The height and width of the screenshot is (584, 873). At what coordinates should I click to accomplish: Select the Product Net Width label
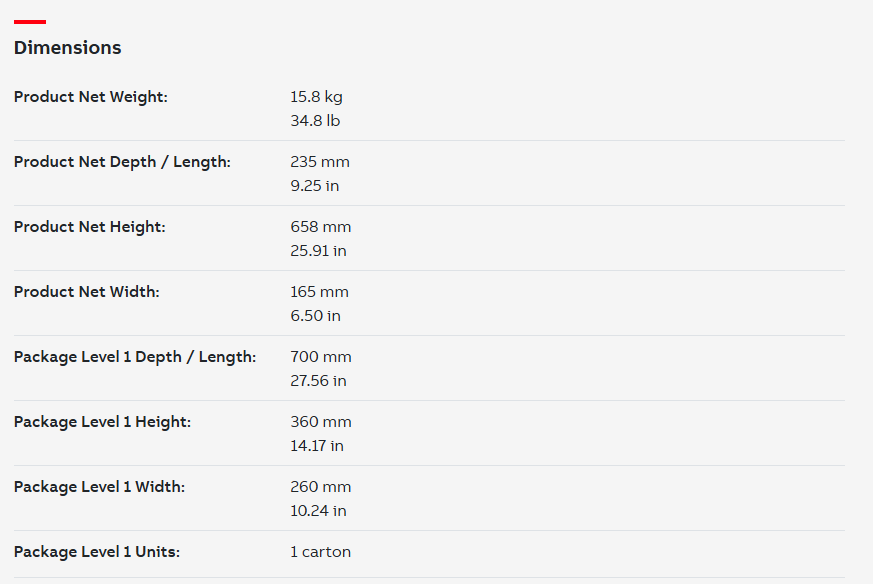tap(86, 292)
